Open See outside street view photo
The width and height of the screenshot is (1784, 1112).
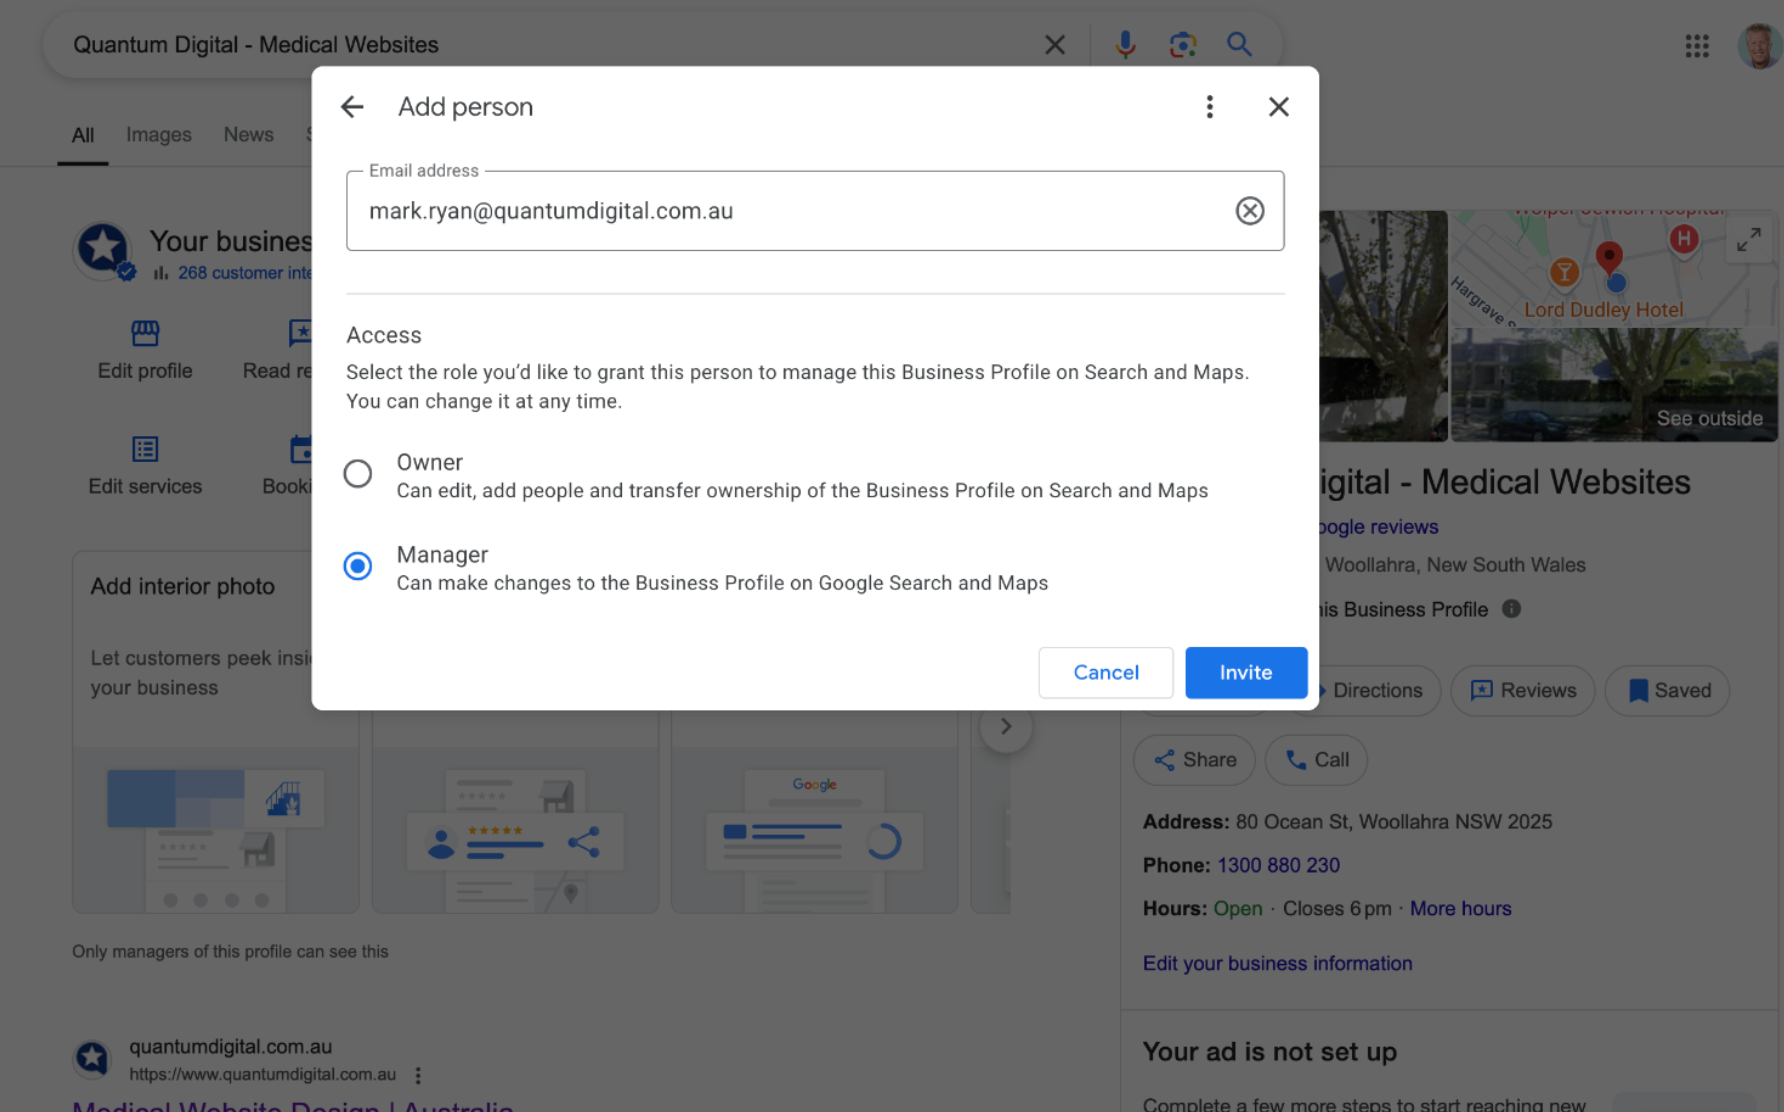pyautogui.click(x=1613, y=385)
